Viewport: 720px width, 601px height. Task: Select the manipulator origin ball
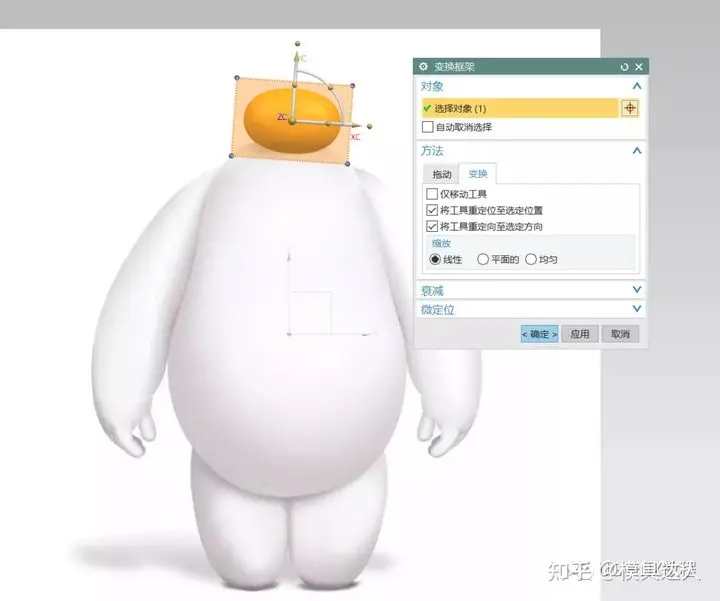click(292, 121)
